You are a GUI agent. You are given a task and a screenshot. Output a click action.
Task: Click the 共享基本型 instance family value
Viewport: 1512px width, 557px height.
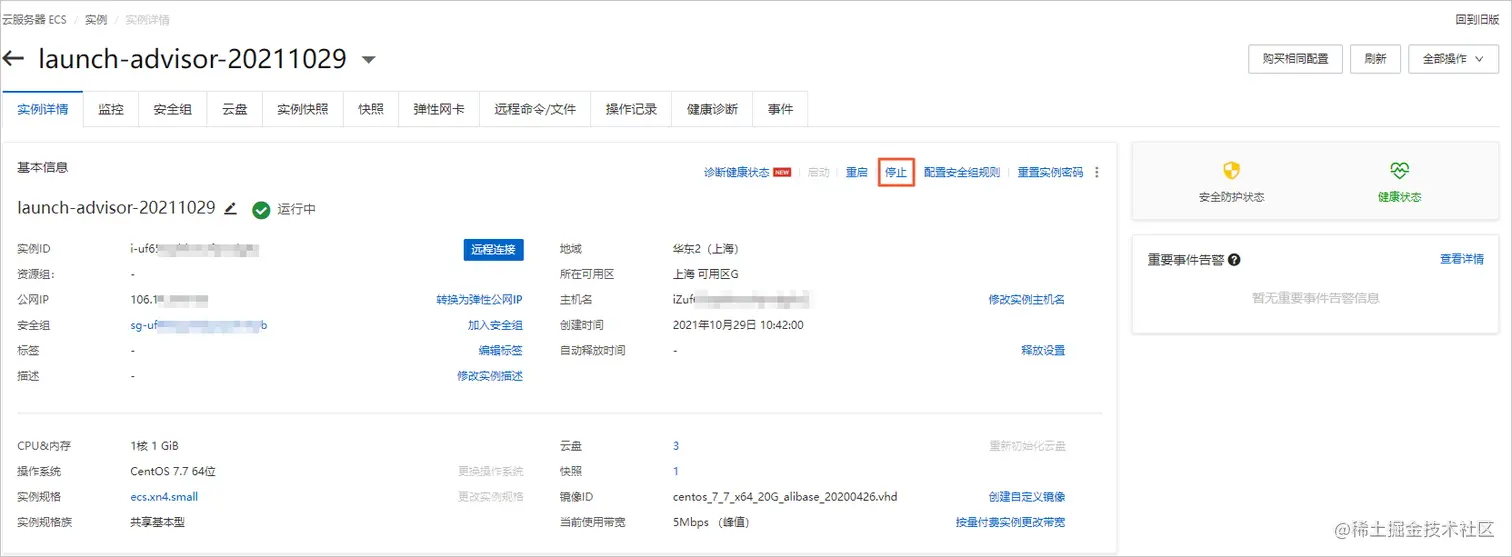pos(158,522)
